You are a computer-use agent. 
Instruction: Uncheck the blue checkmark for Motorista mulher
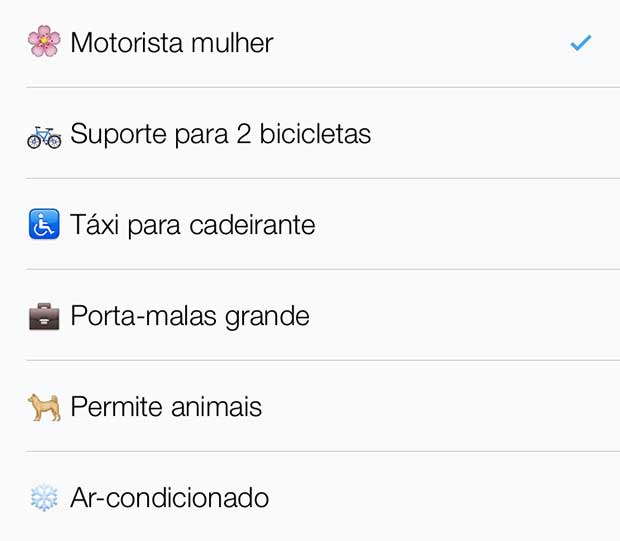(580, 43)
